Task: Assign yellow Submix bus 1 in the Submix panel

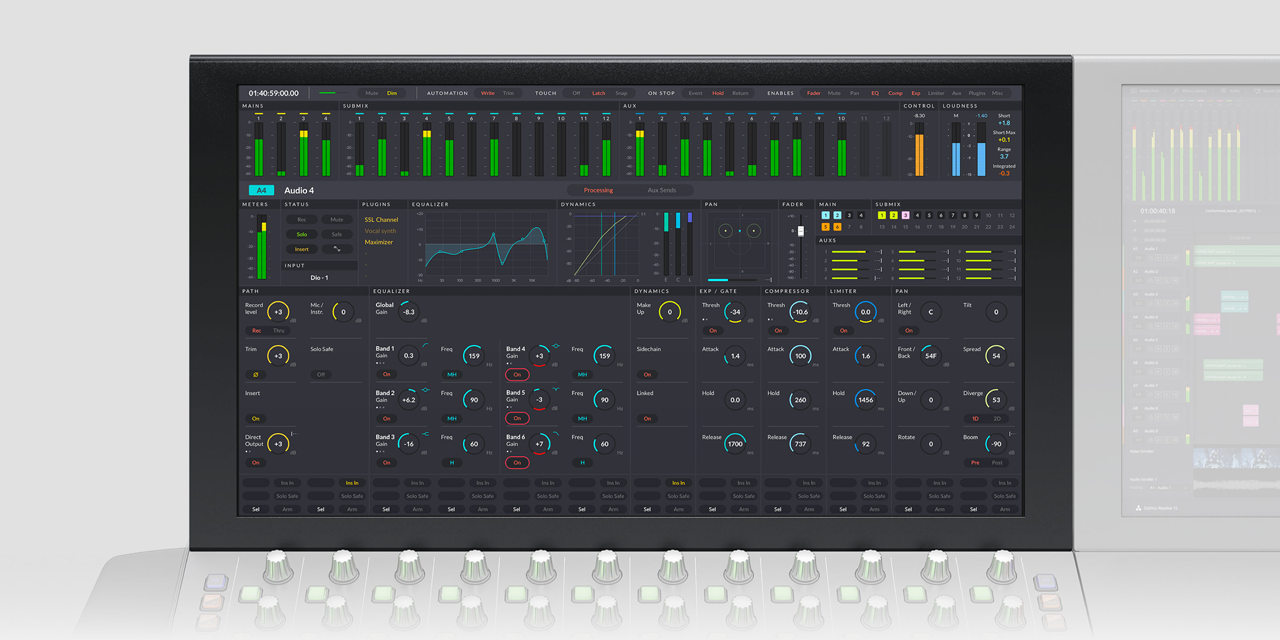Action: [x=882, y=215]
